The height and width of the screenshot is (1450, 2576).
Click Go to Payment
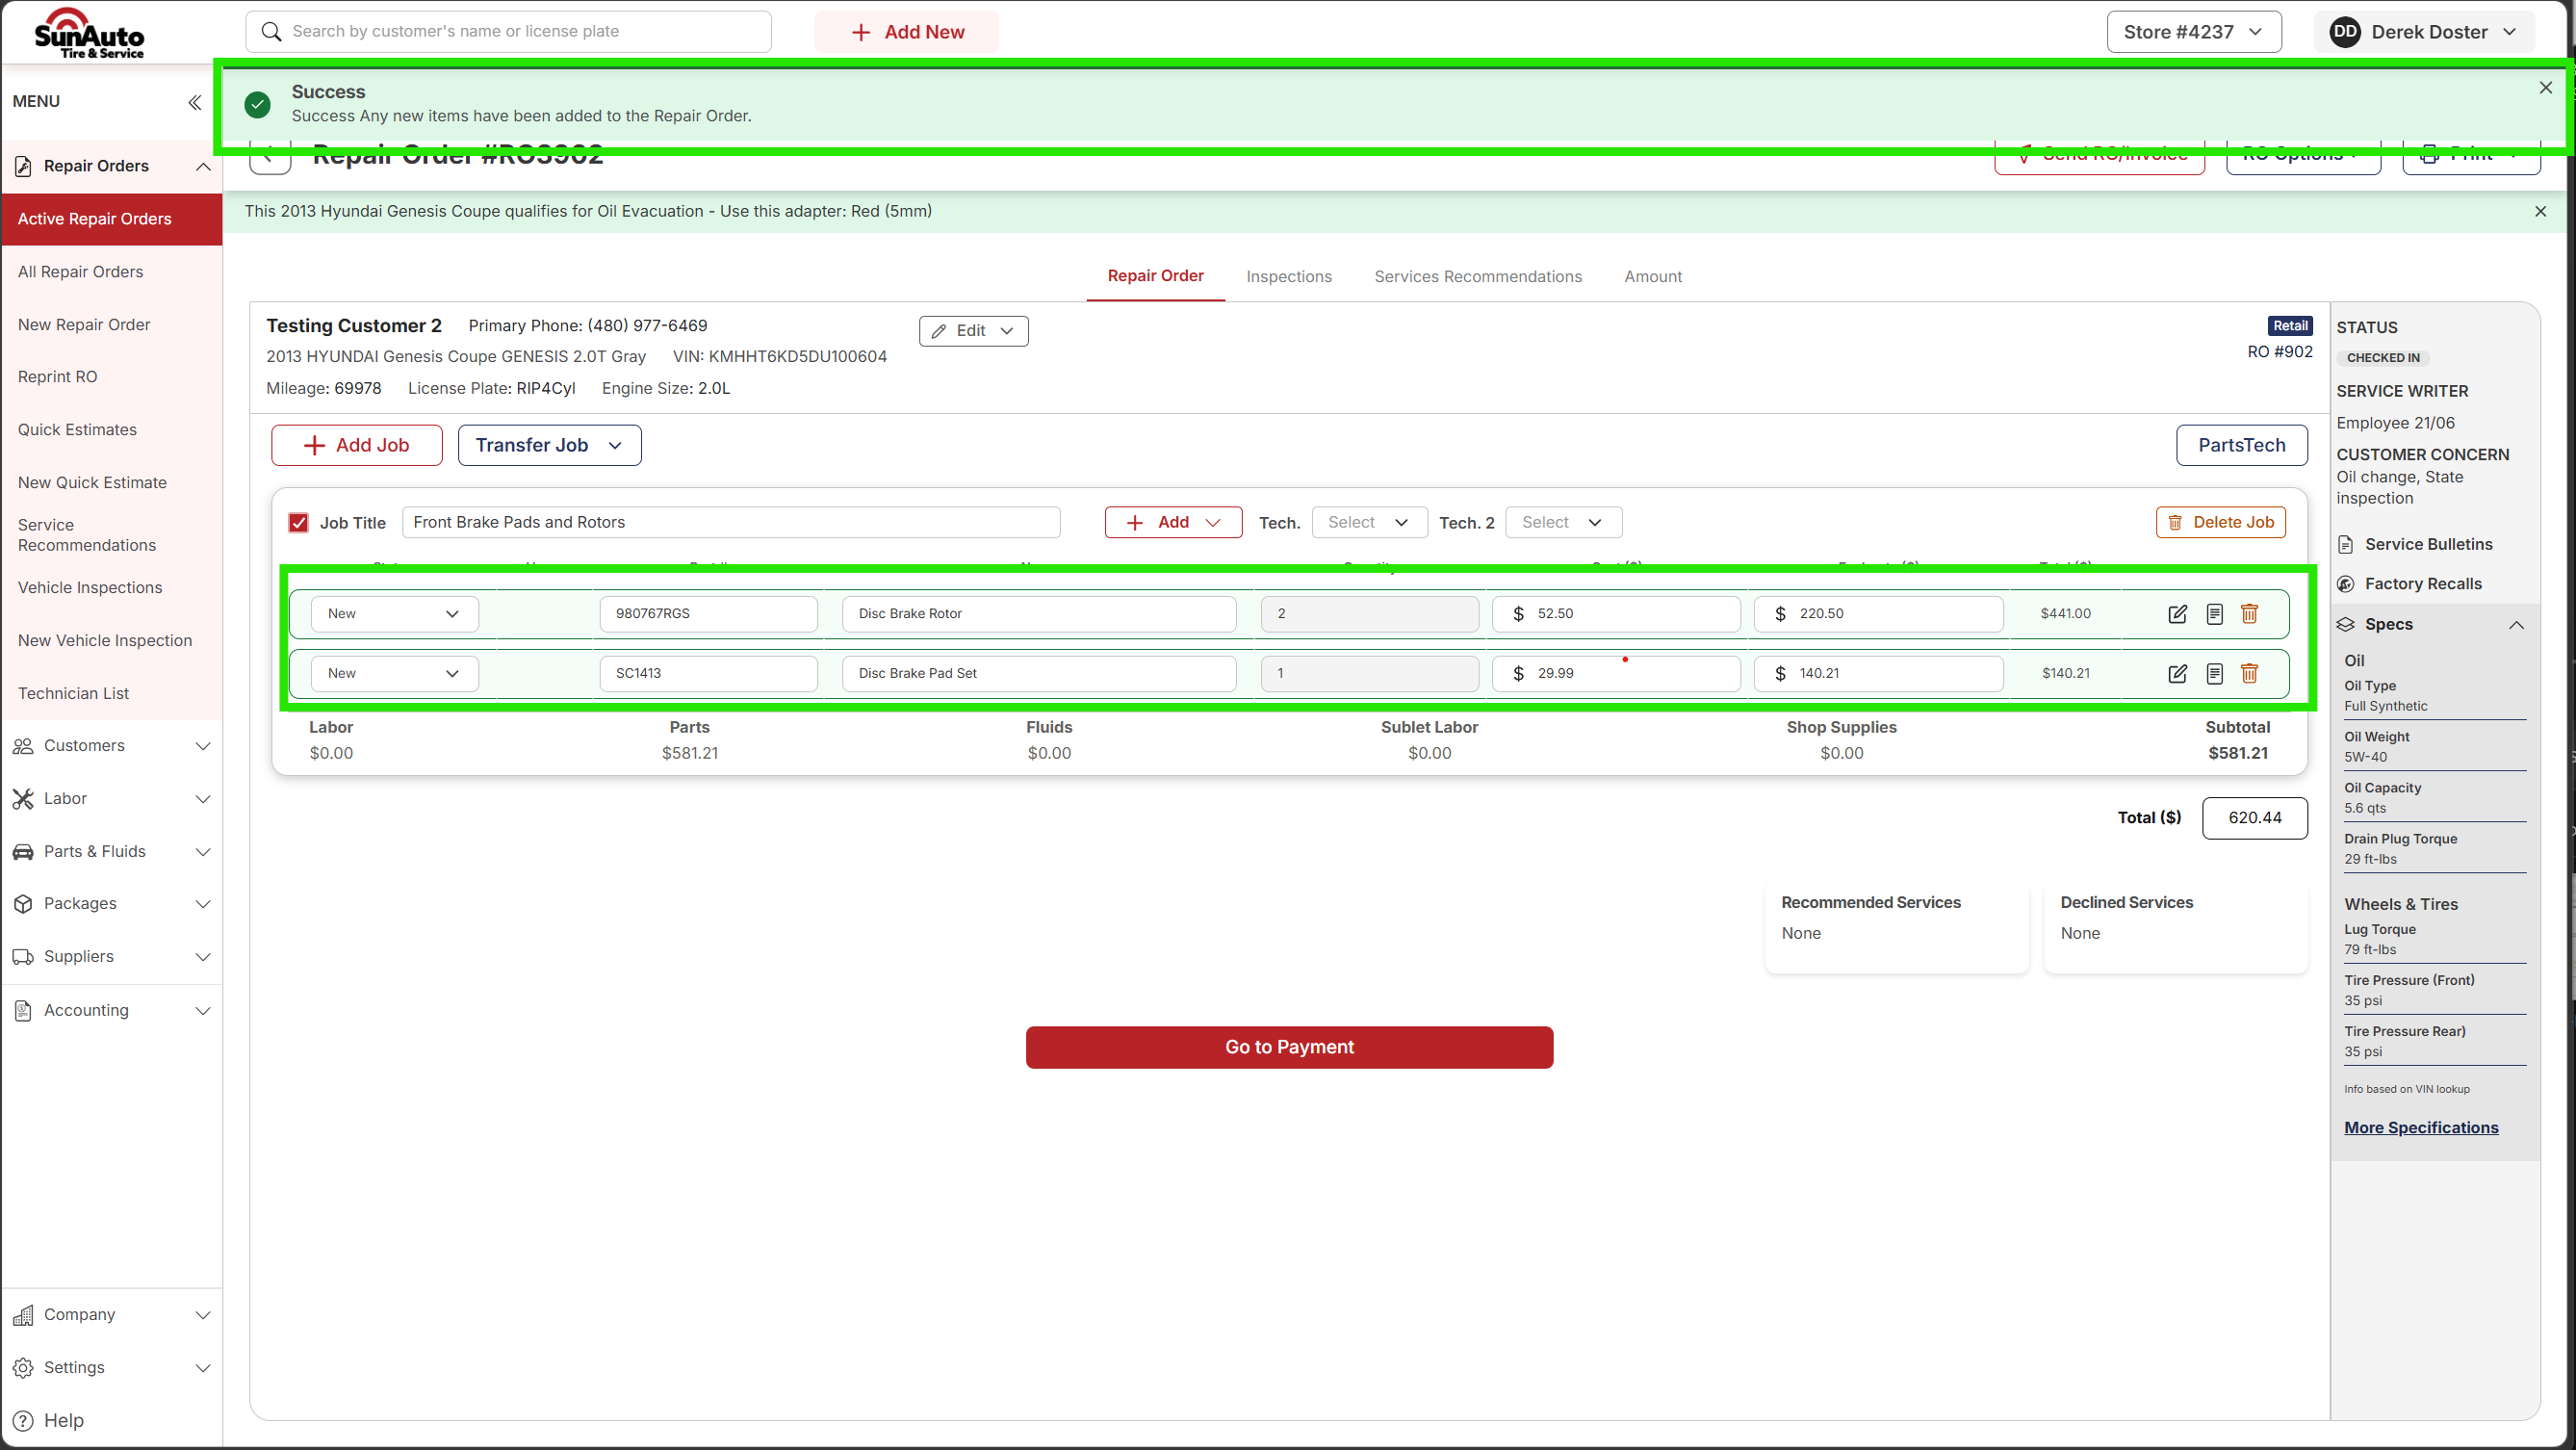[x=1289, y=1048]
